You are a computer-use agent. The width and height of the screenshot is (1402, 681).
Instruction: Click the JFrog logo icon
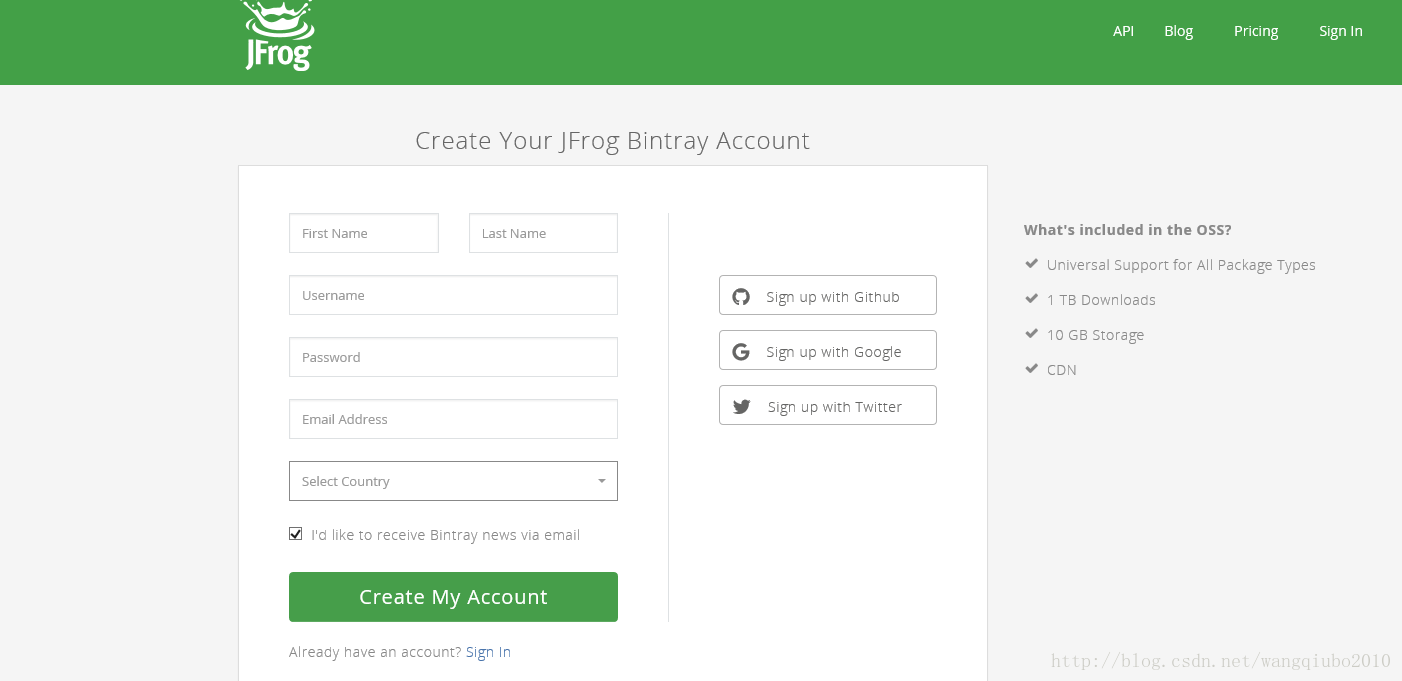pyautogui.click(x=279, y=36)
